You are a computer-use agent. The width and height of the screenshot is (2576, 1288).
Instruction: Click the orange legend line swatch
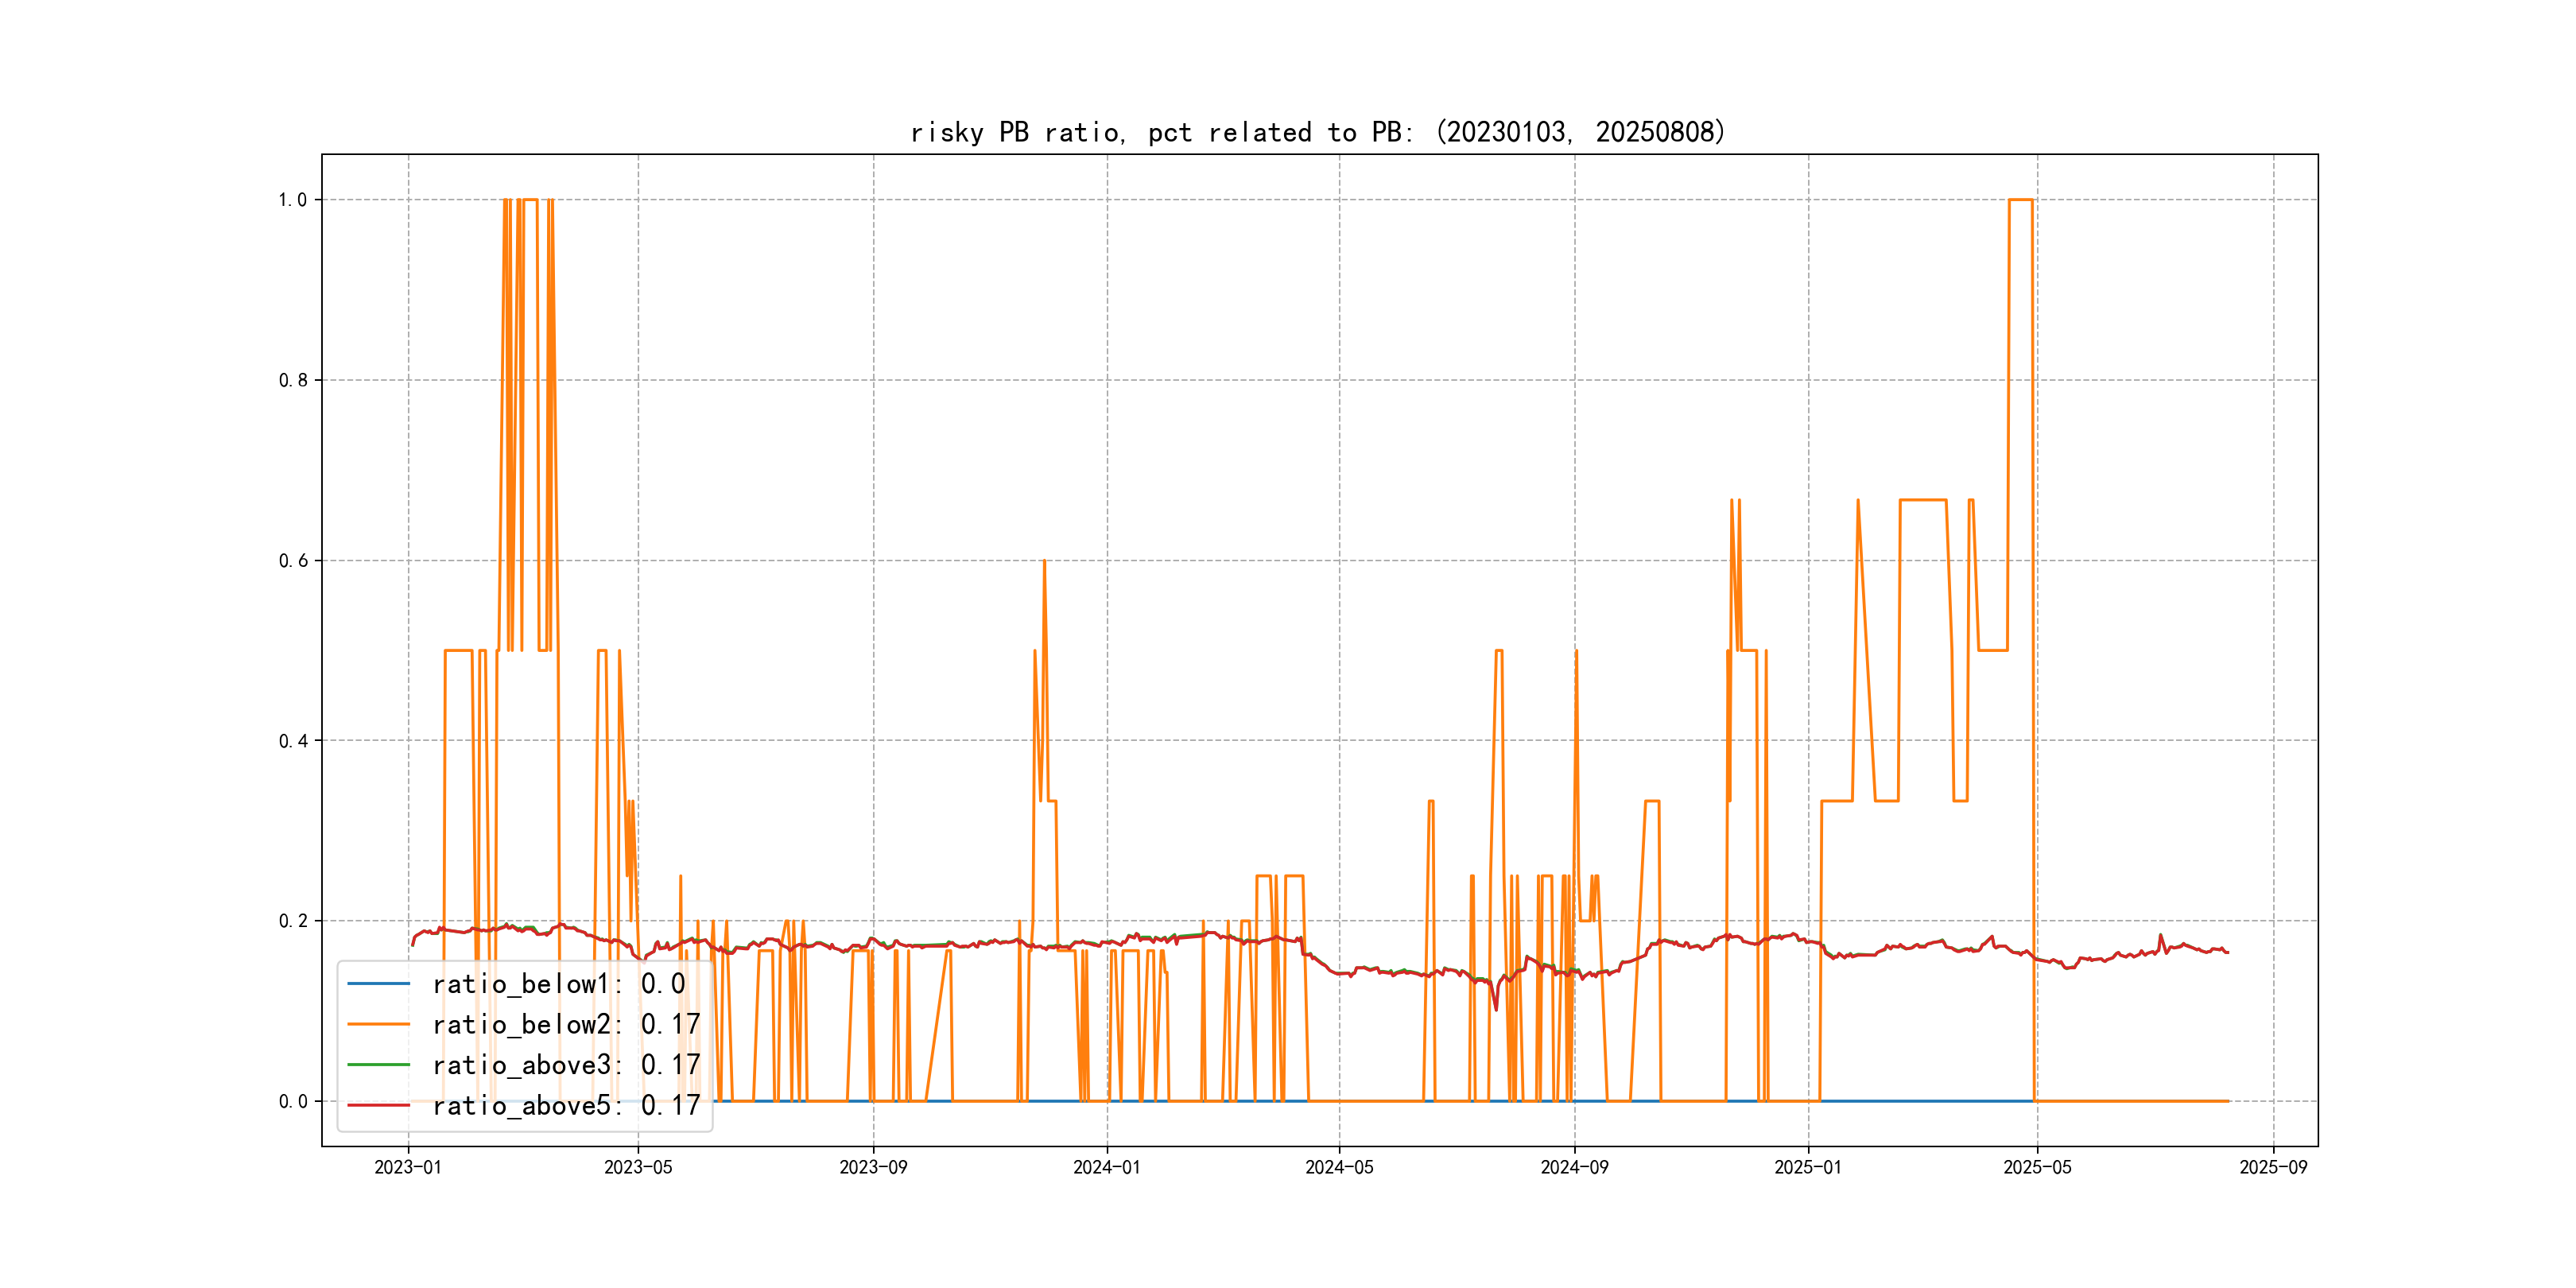point(378,1024)
